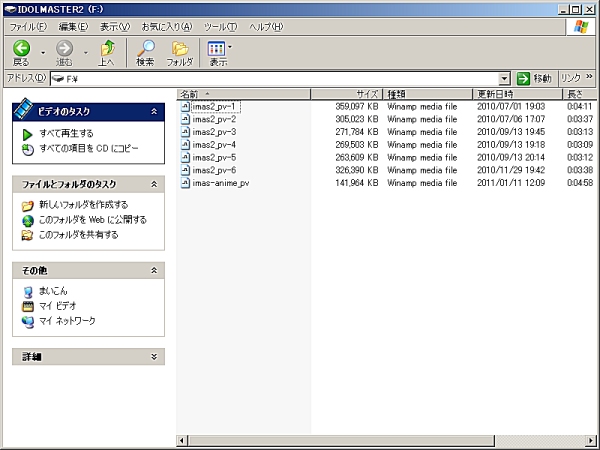Image resolution: width=600 pixels, height=450 pixels.
Task: Click the horizontal scrollbar left arrow
Action: click(182, 440)
